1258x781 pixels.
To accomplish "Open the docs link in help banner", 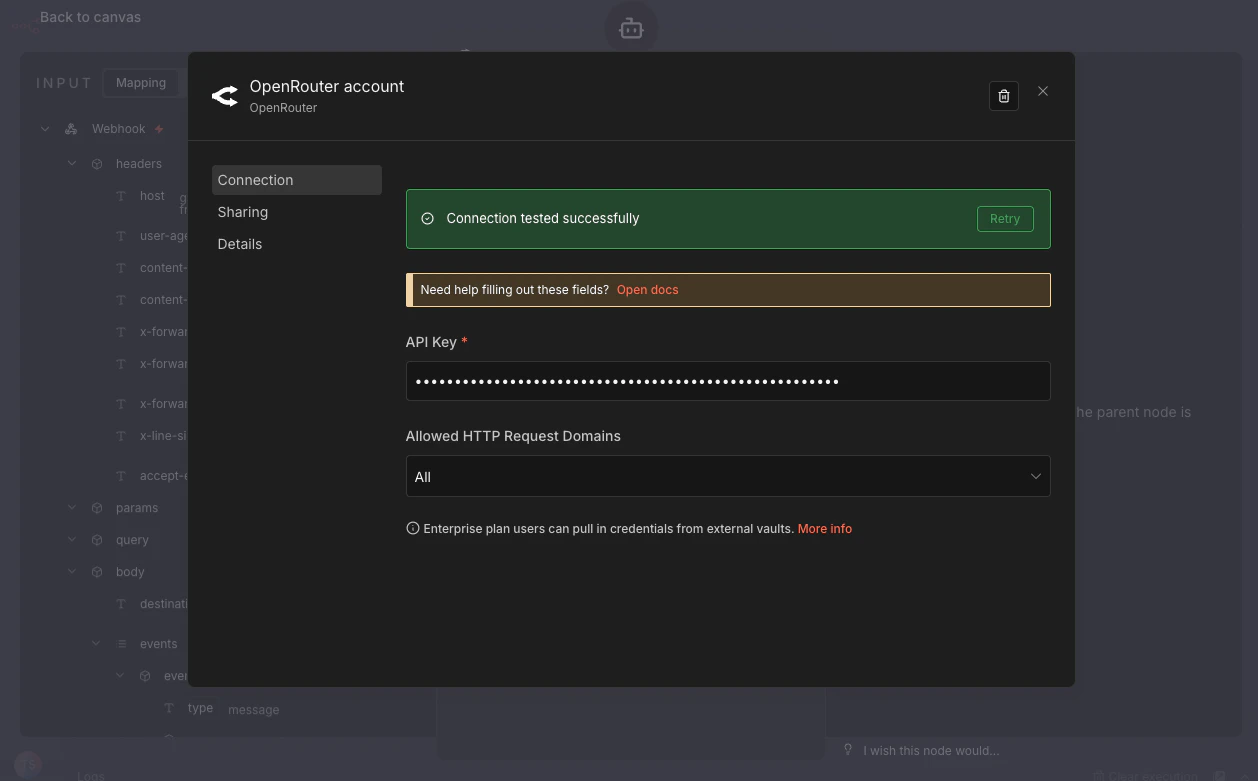I will [x=647, y=290].
